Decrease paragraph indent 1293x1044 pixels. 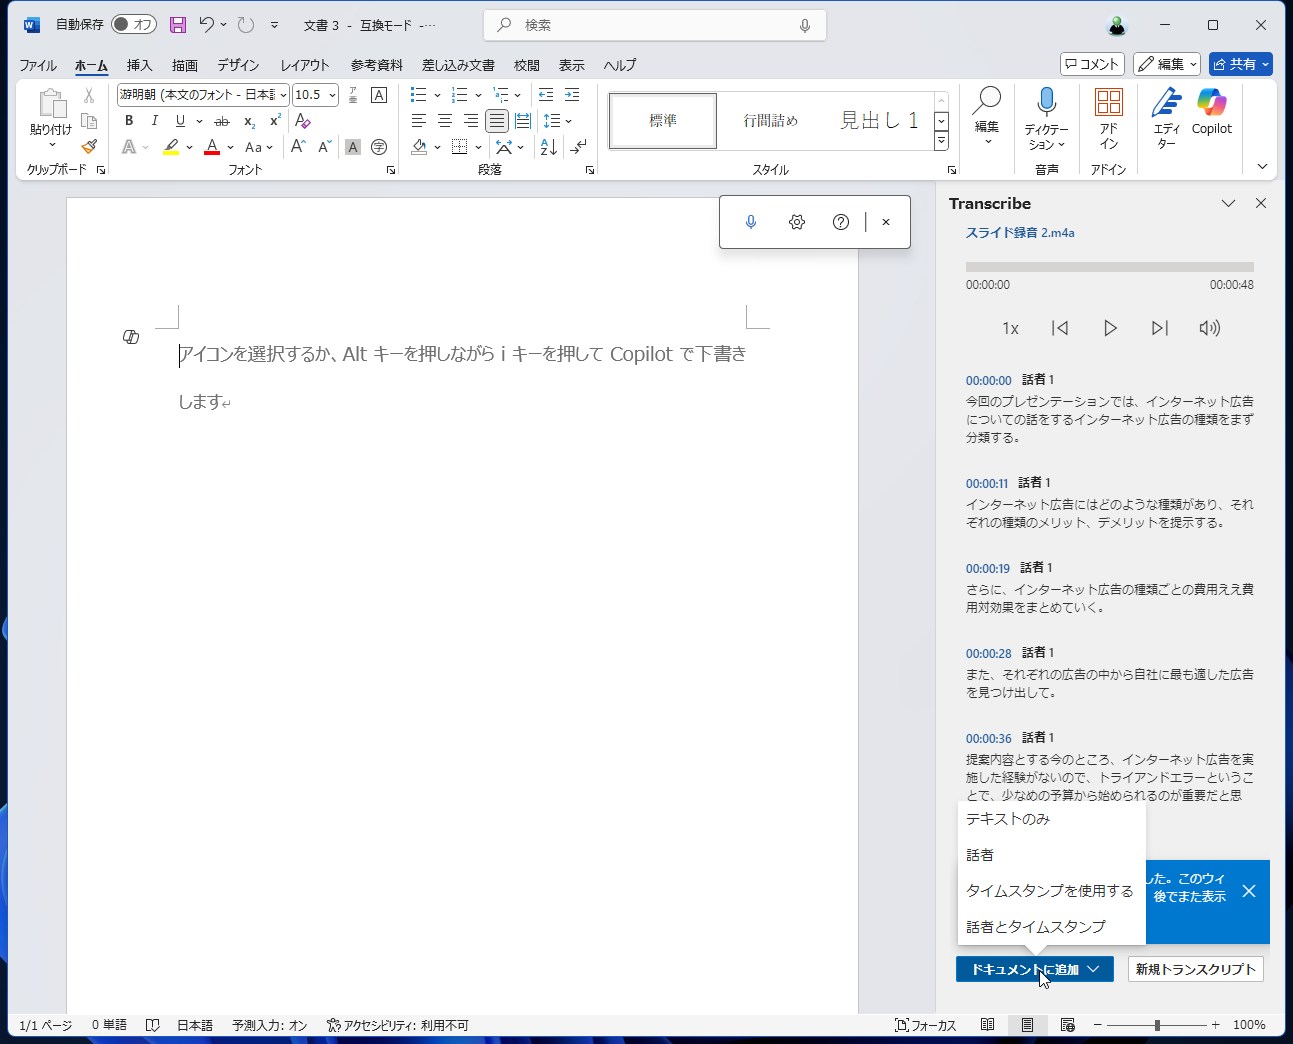pos(546,95)
